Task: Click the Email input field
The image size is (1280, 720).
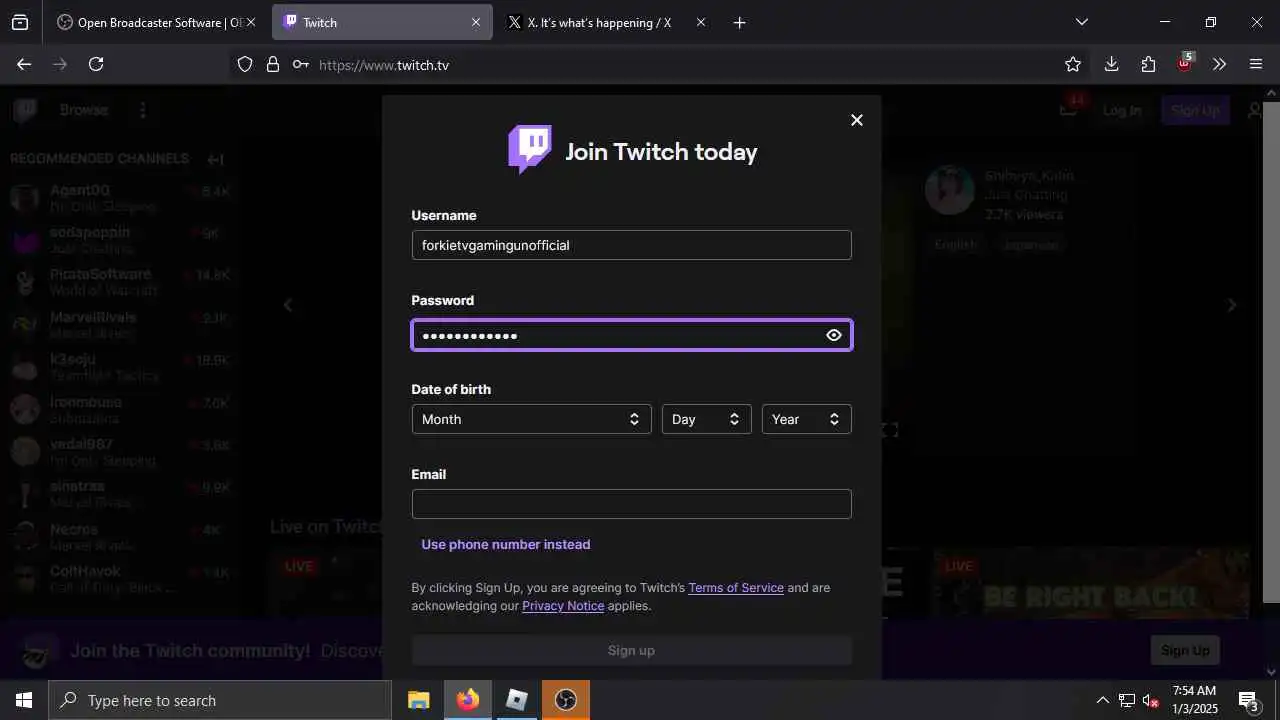Action: click(x=631, y=504)
